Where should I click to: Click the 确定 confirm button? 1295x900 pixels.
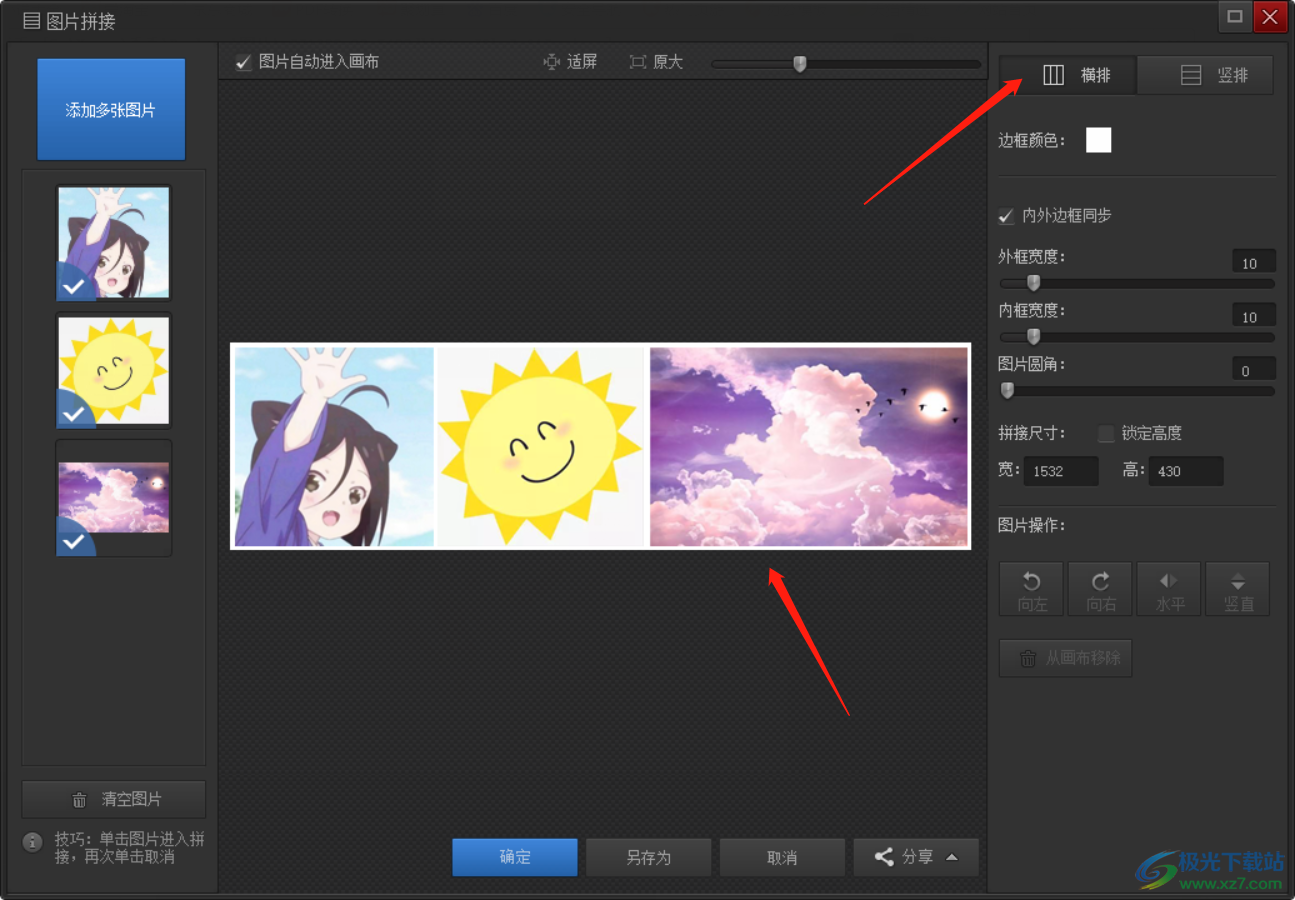click(x=515, y=858)
